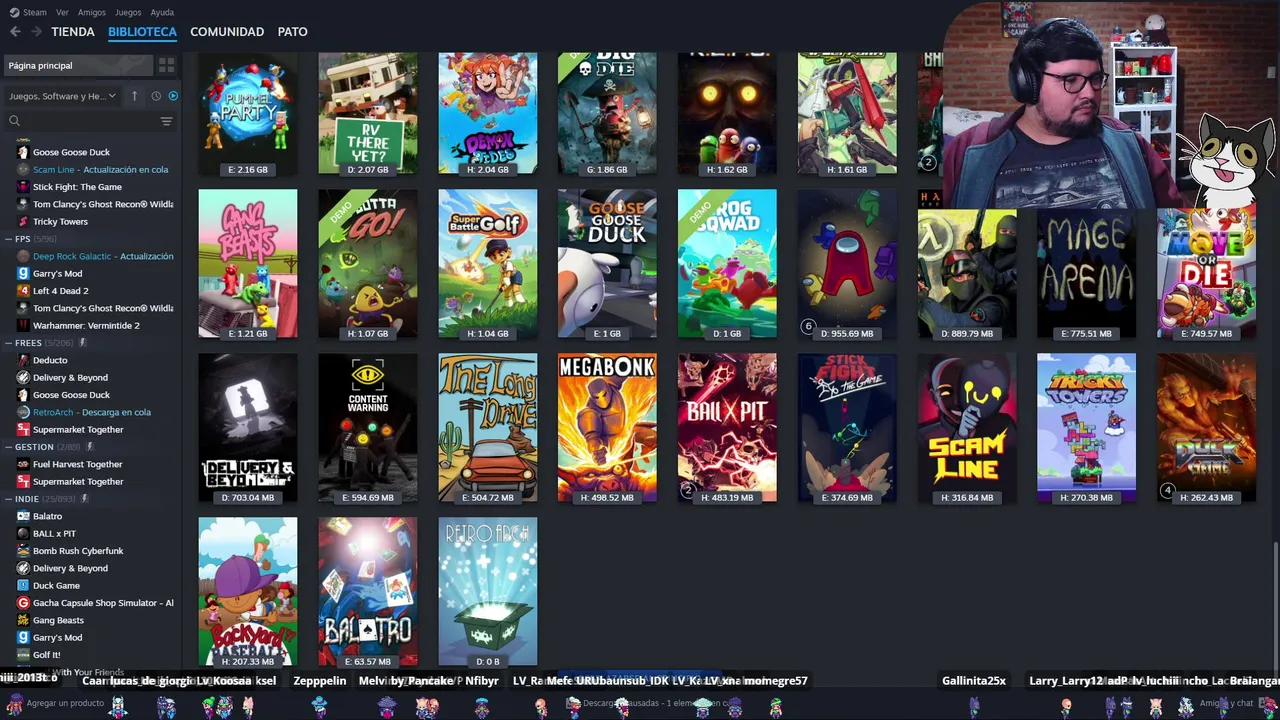Open Super Battle Golf cover
Viewport: 1280px width, 720px height.
pos(488,263)
